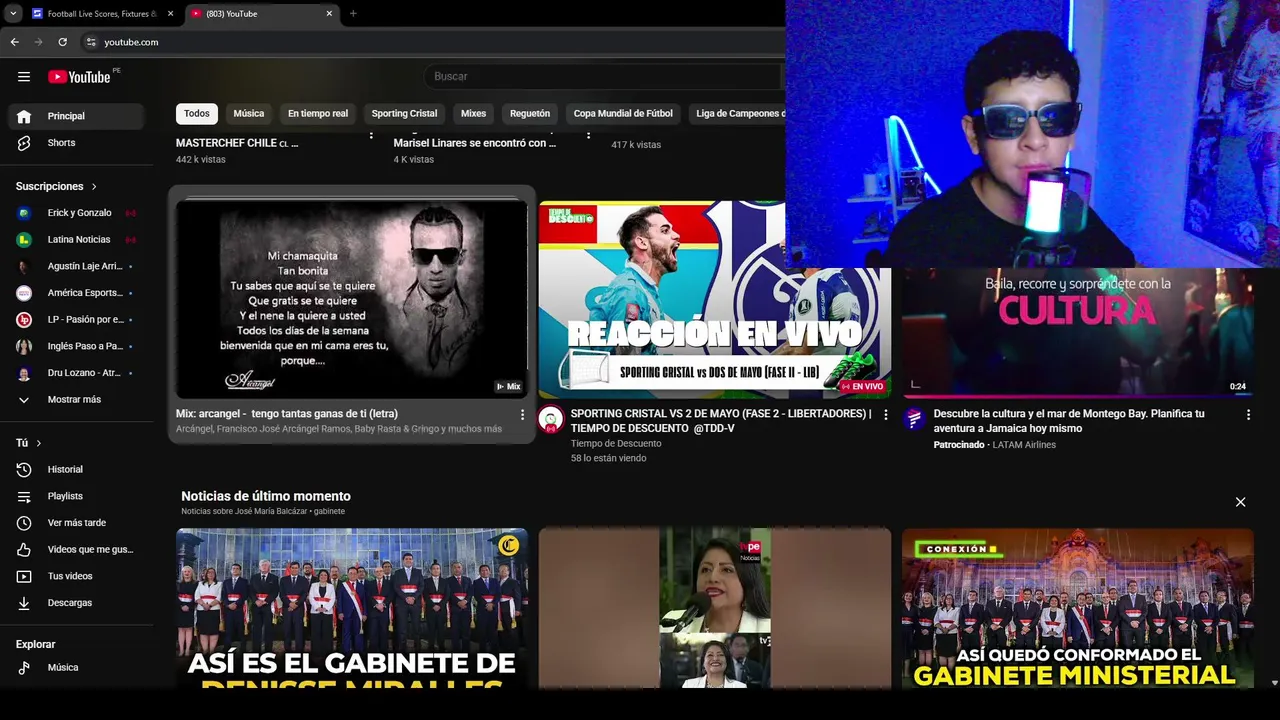
Task: Open Descargas in the sidebar
Action: [77, 603]
